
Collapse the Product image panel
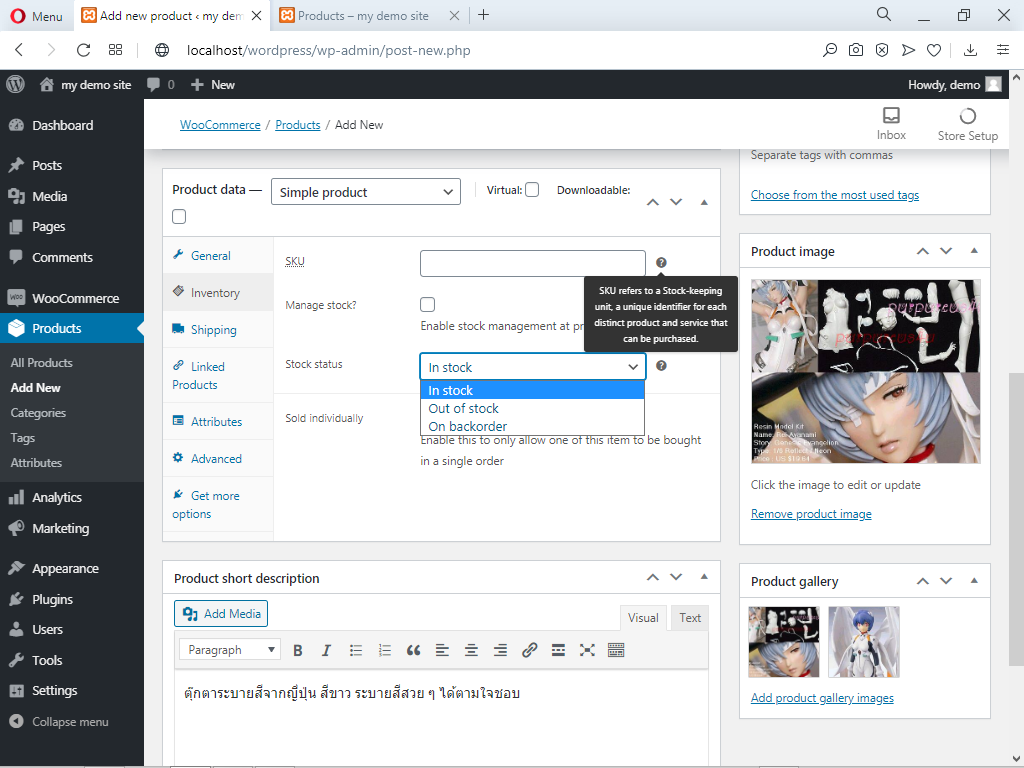pos(974,251)
